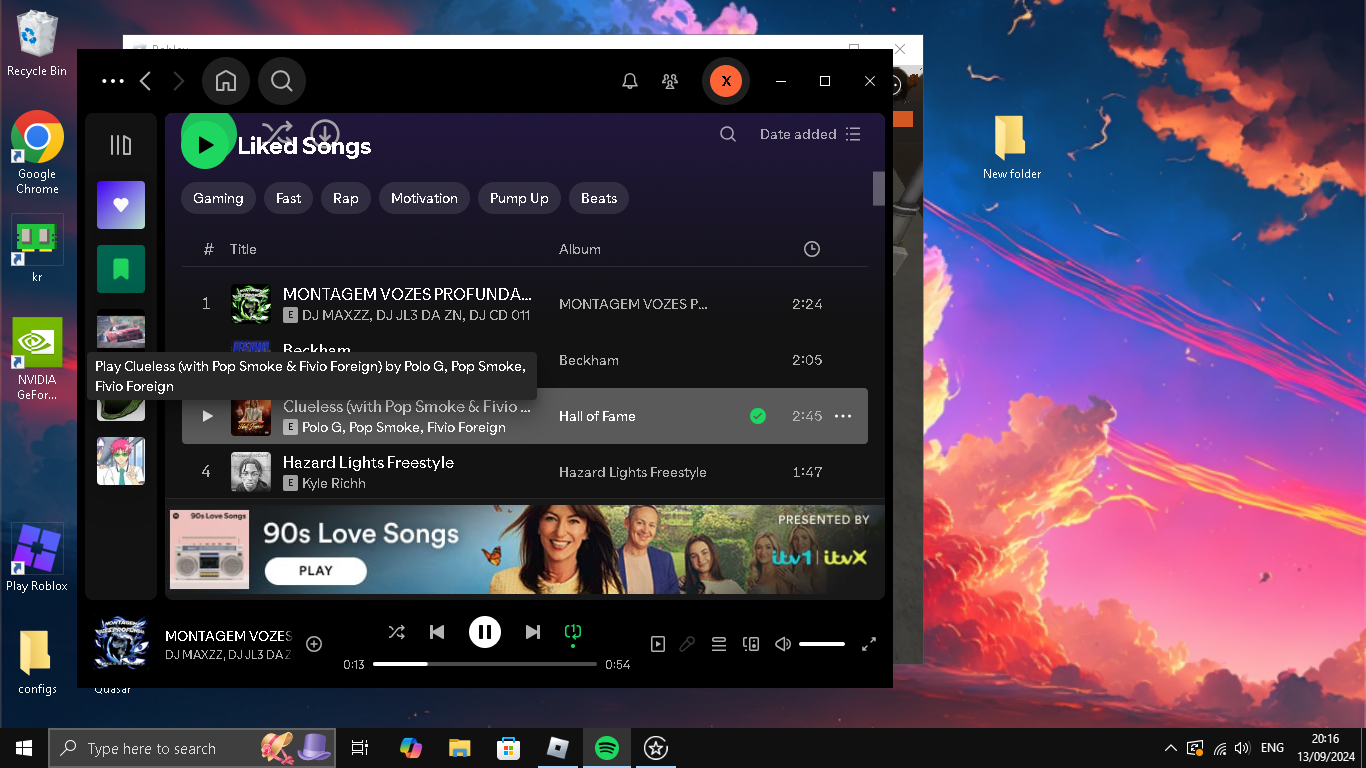The width and height of the screenshot is (1366, 768).
Task: Open Recycle Bin on the desktop
Action: (x=37, y=44)
